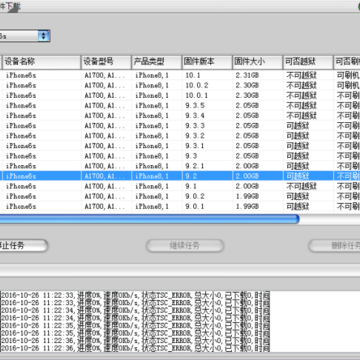This screenshot has height=360, width=360.
Task: Sort by 设备名称 column header
Action: (42, 62)
